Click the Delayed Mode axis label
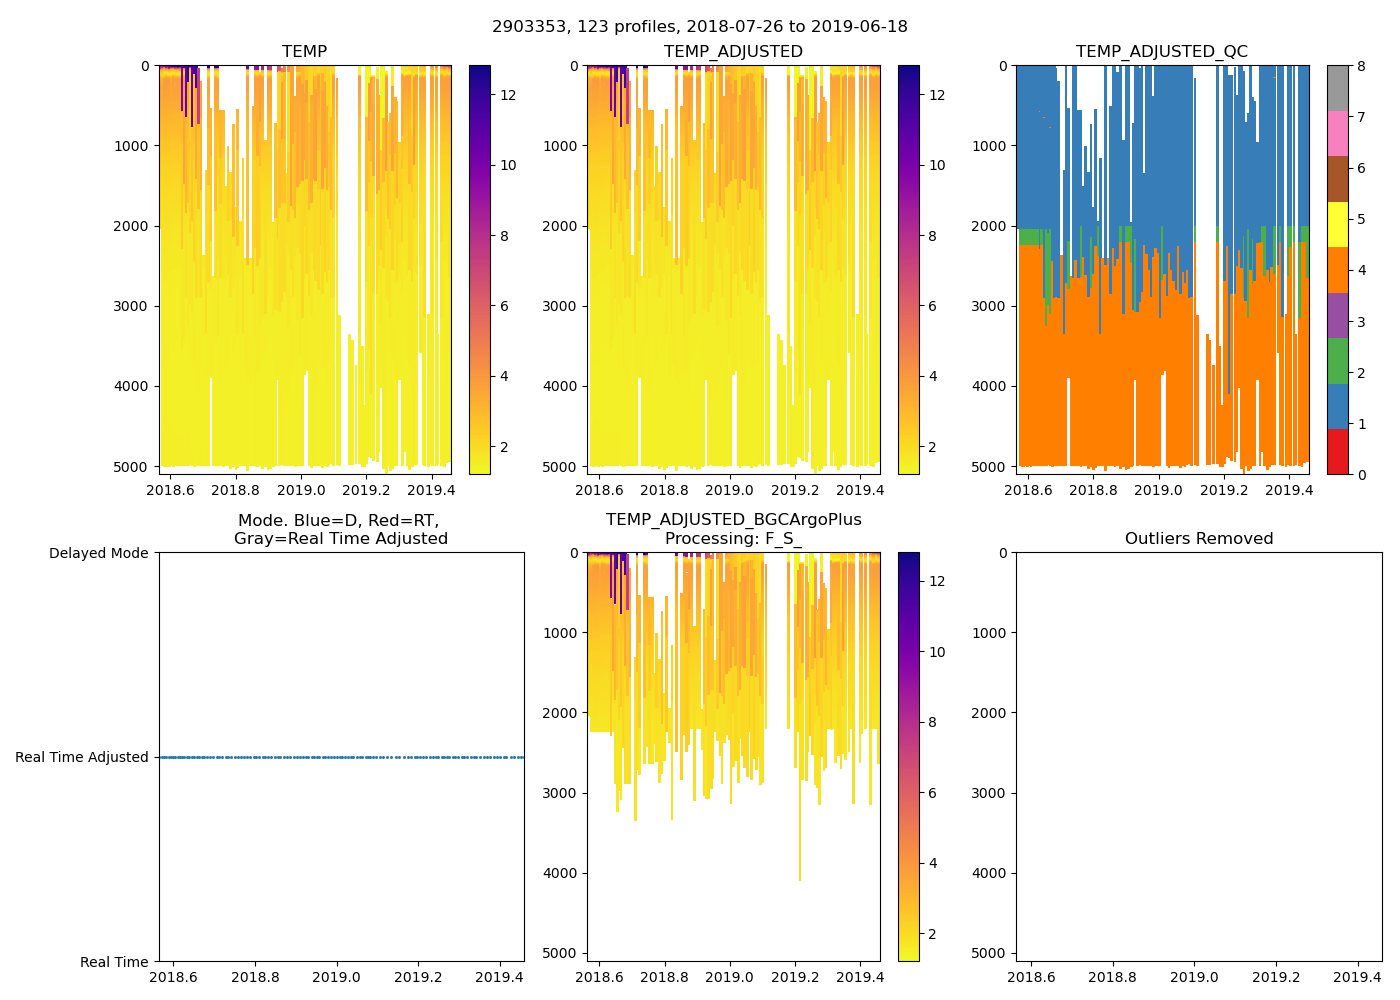 coord(98,553)
